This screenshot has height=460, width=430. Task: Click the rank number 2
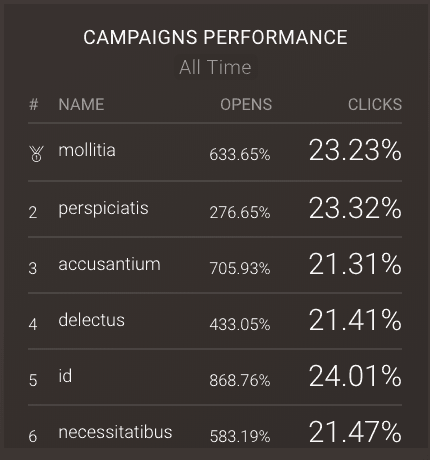click(33, 212)
